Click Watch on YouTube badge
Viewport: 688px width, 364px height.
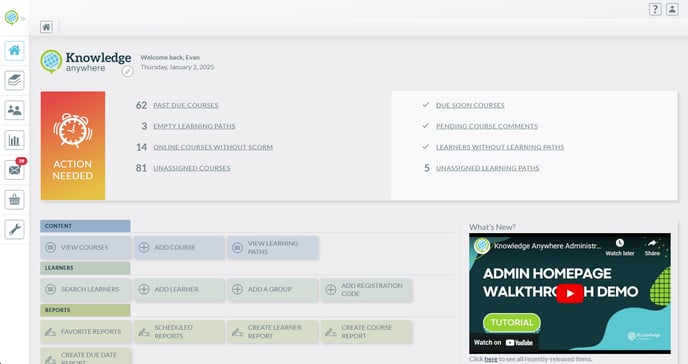[503, 343]
